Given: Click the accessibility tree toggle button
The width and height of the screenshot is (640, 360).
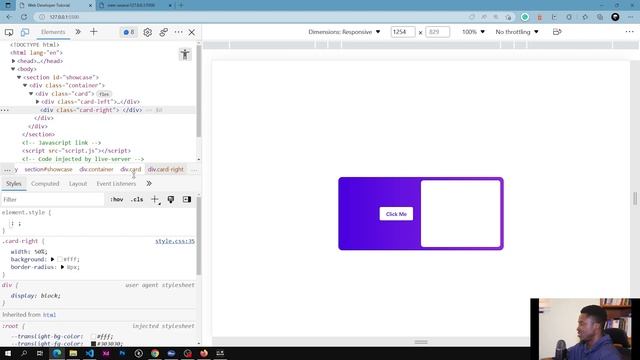Looking at the screenshot, I should pyautogui.click(x=185, y=54).
